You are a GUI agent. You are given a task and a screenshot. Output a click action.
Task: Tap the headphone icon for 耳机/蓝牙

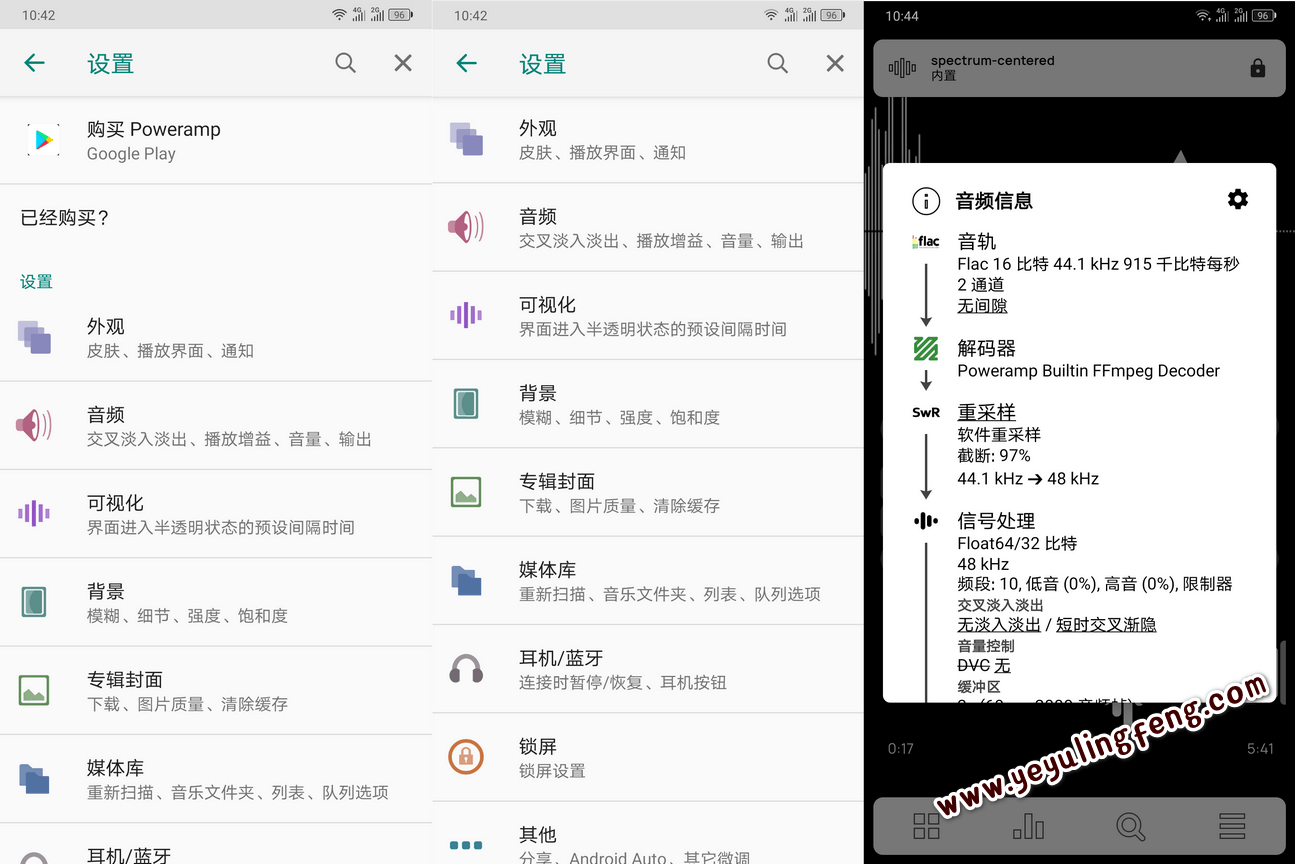point(466,668)
